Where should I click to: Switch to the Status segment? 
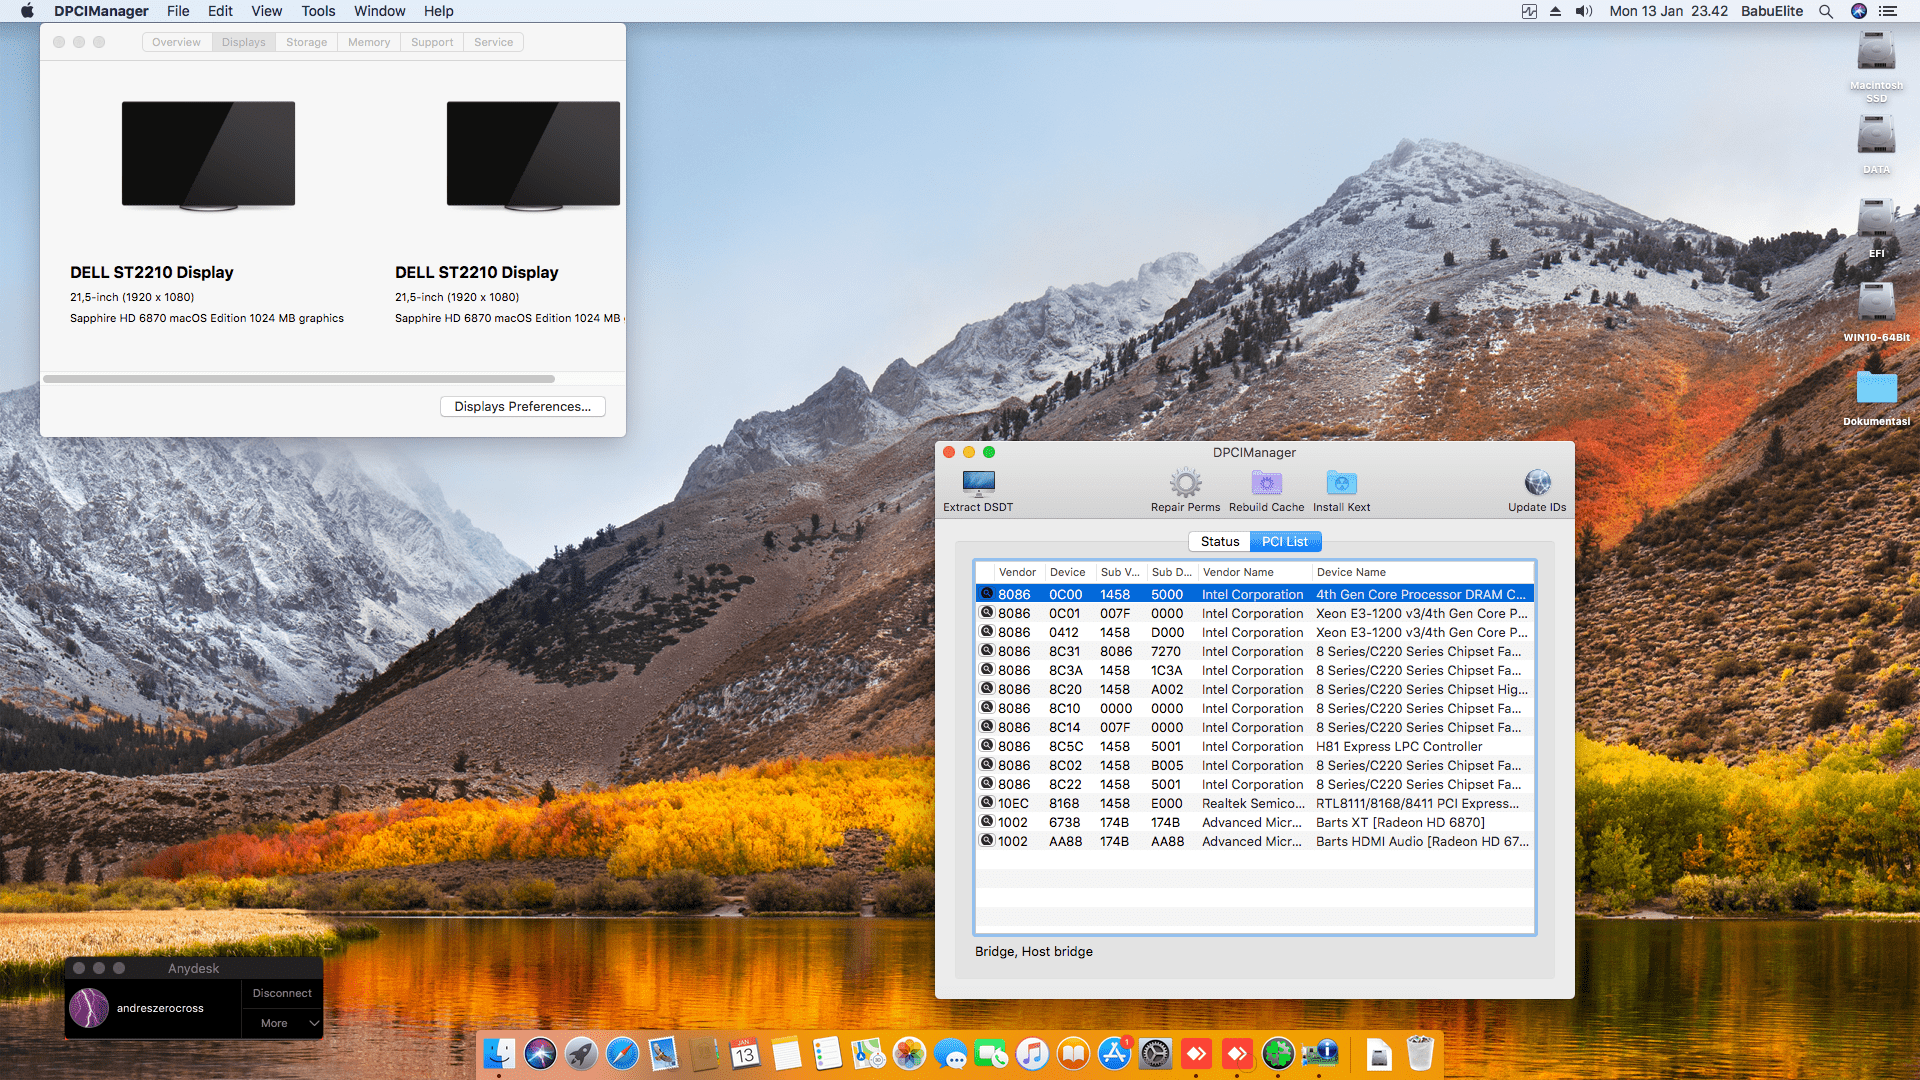[1219, 541]
